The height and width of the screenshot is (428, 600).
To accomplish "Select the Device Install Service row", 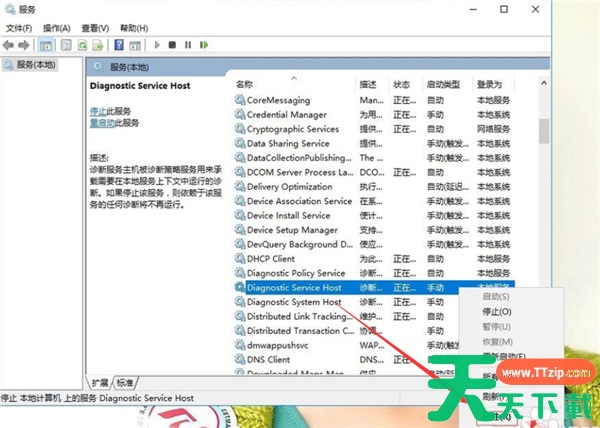I will (x=373, y=215).
